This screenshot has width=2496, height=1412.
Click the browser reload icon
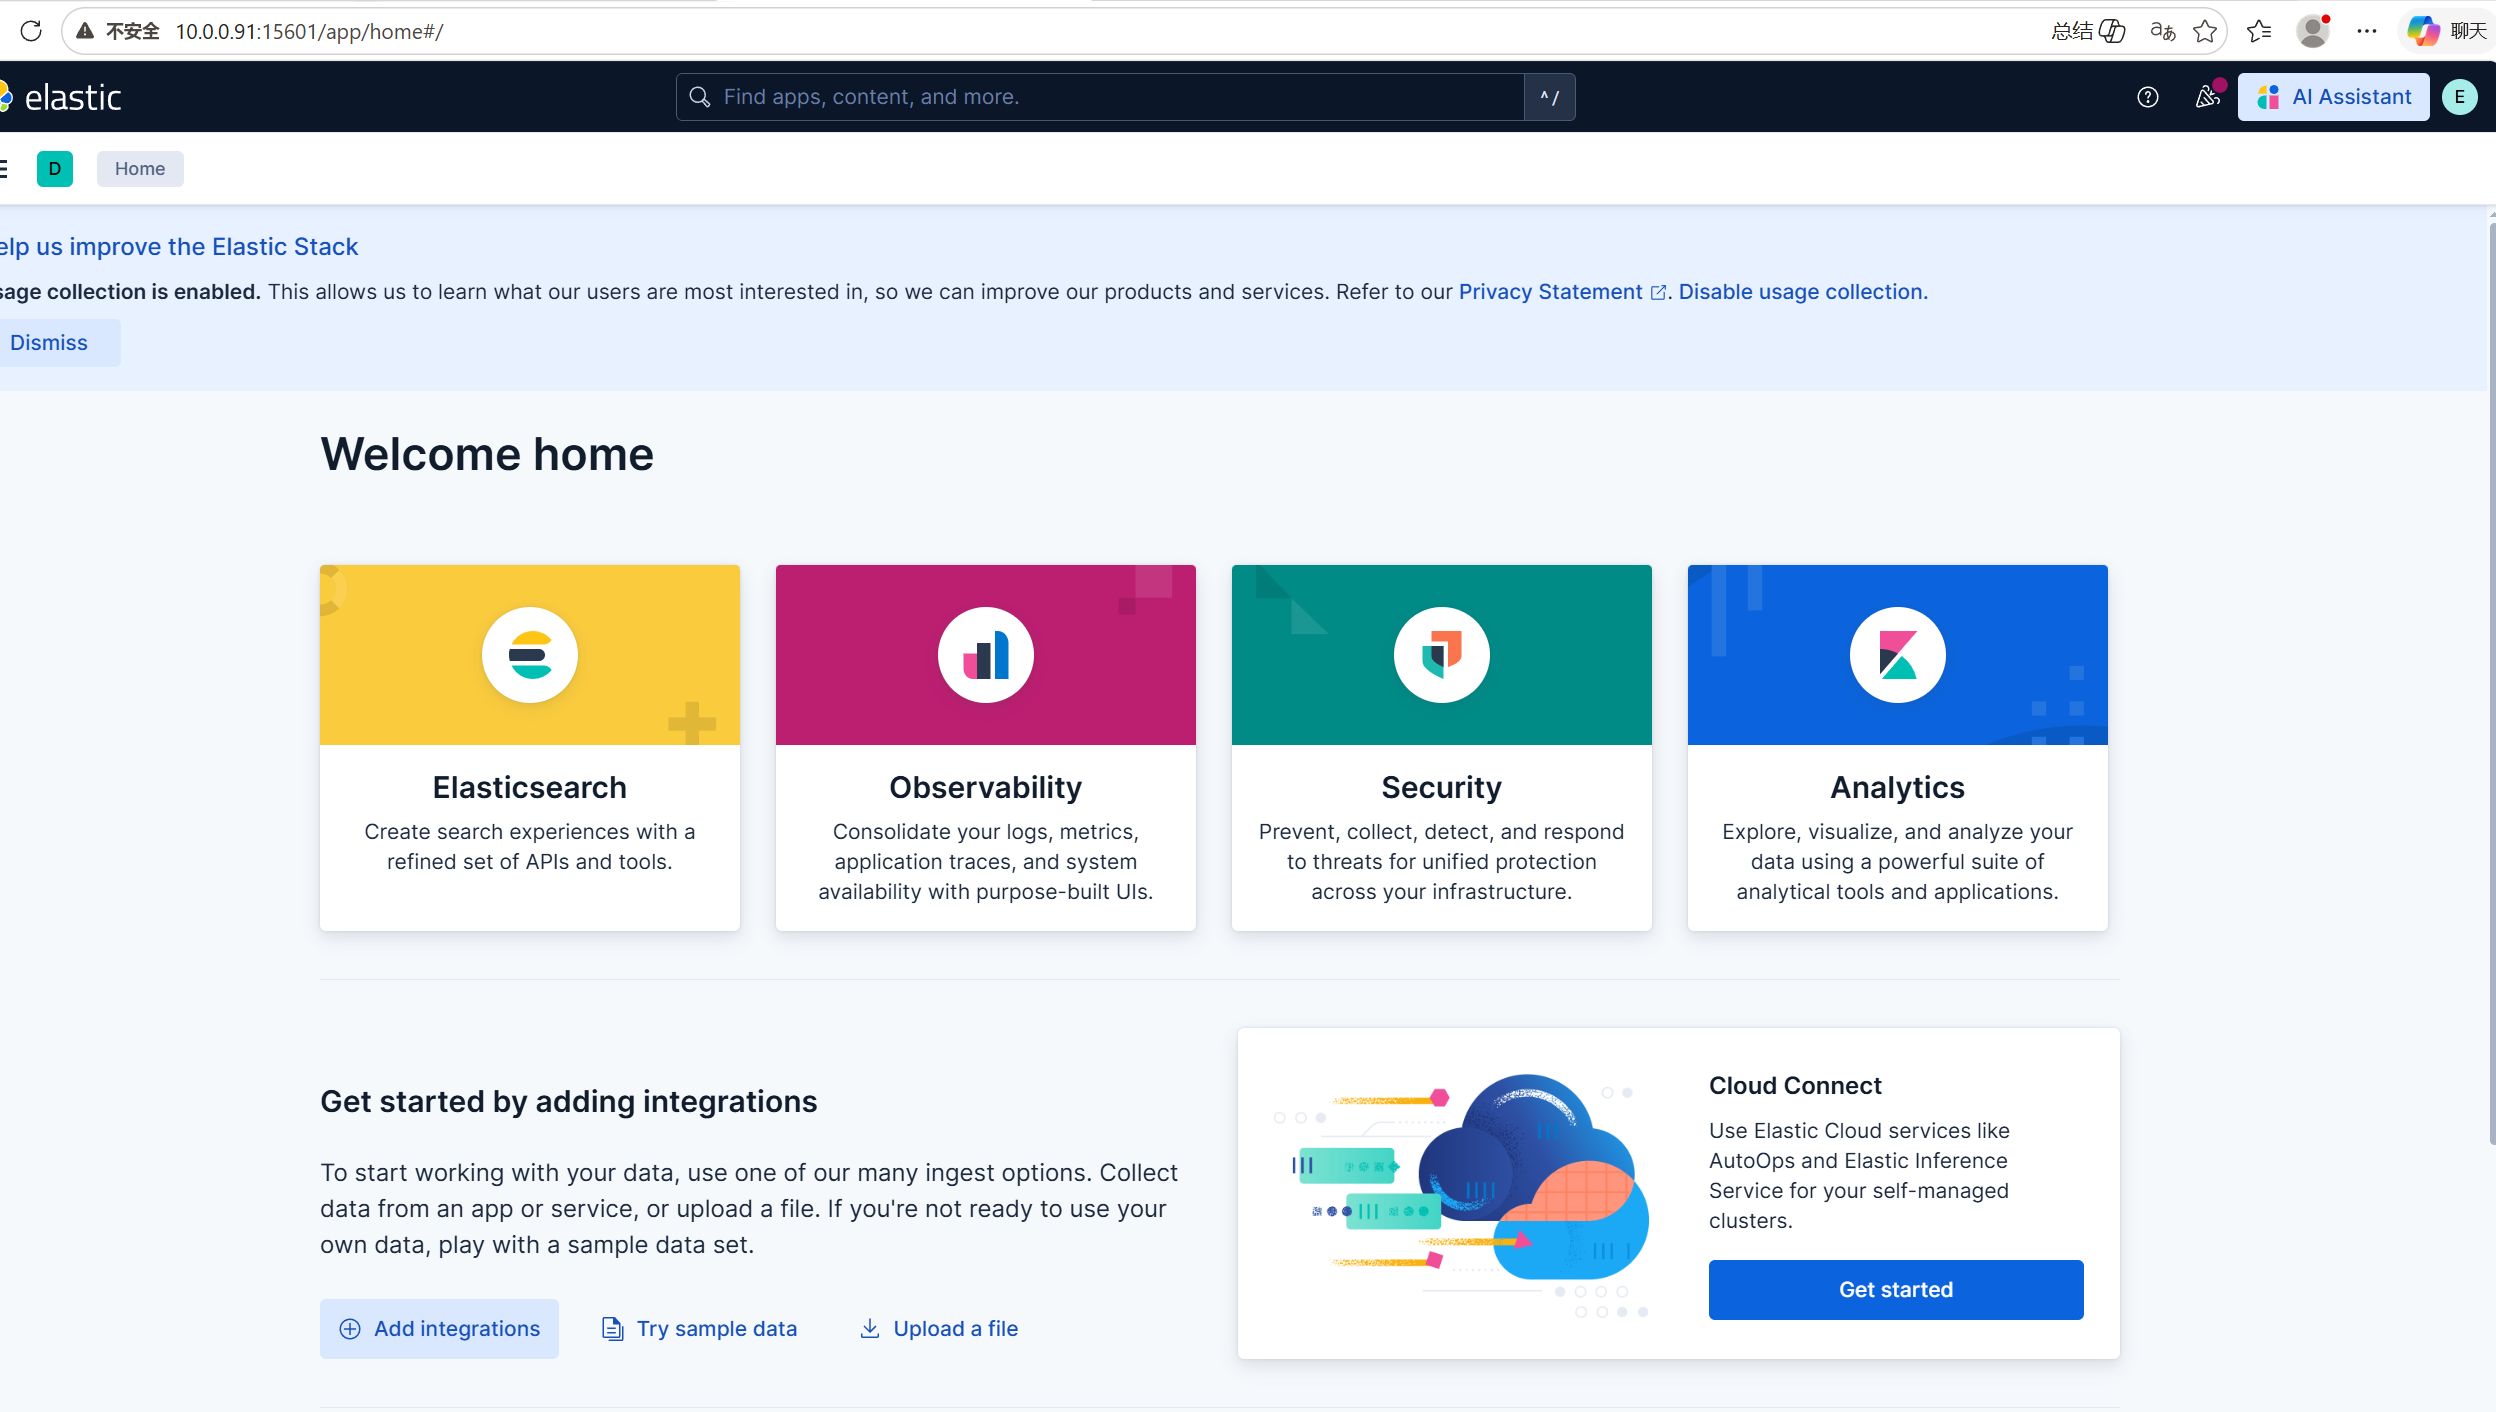[31, 31]
